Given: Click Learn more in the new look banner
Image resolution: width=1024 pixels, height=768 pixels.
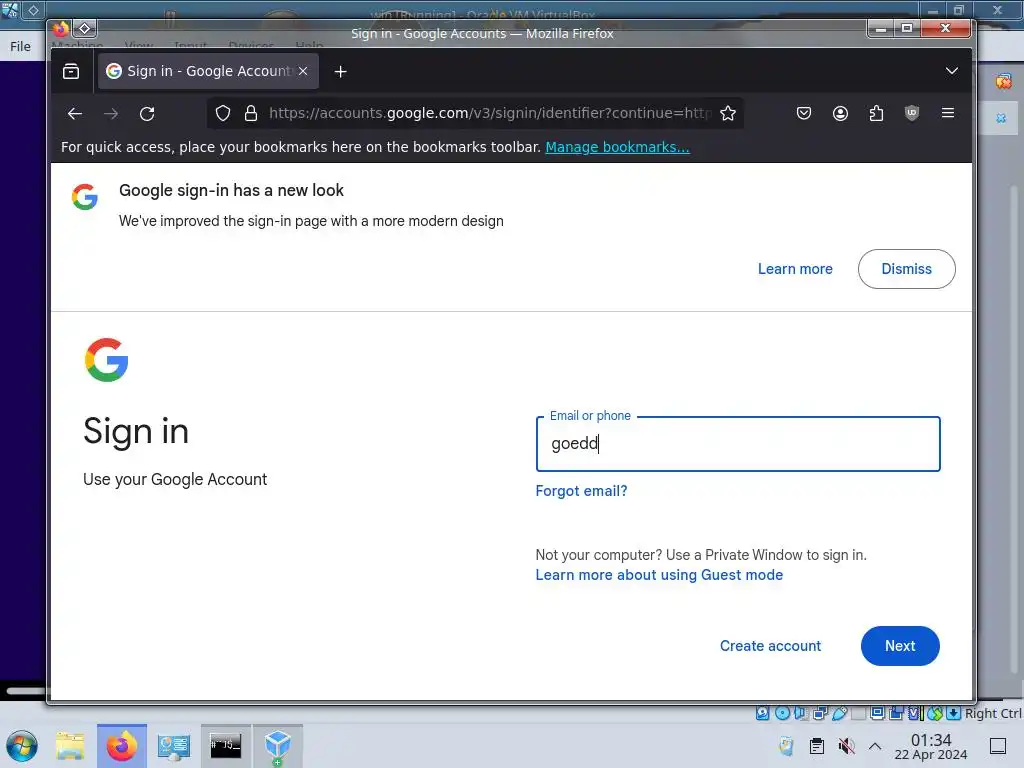Looking at the screenshot, I should pos(795,269).
